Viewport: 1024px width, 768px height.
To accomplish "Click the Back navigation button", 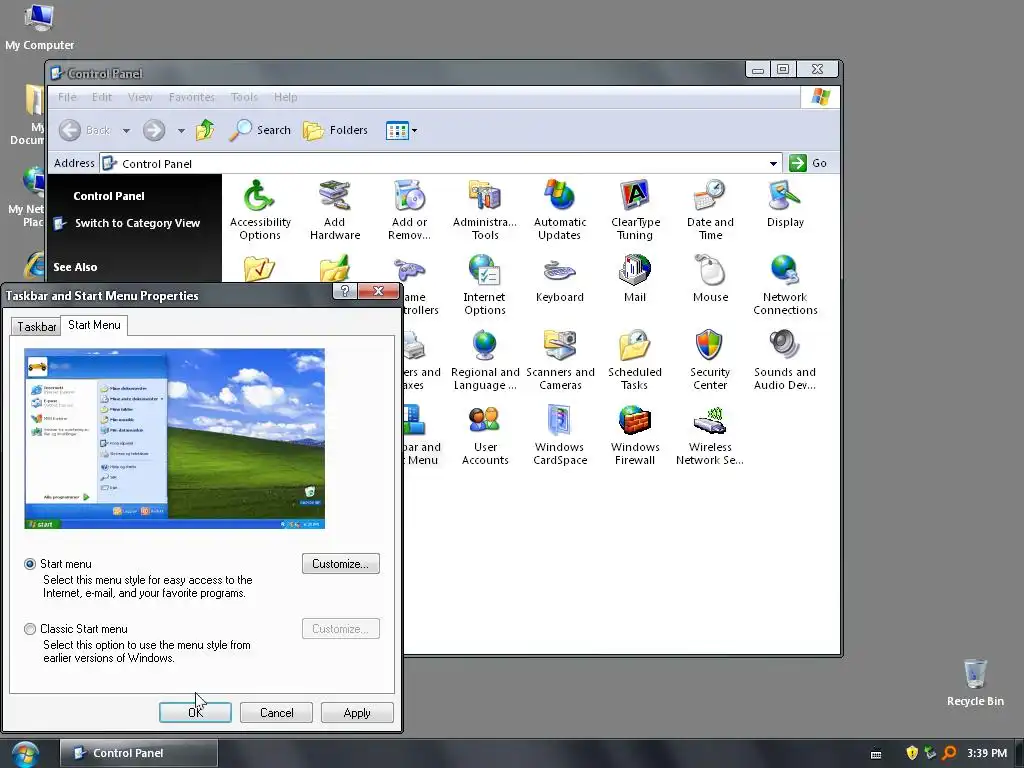I will pos(85,130).
